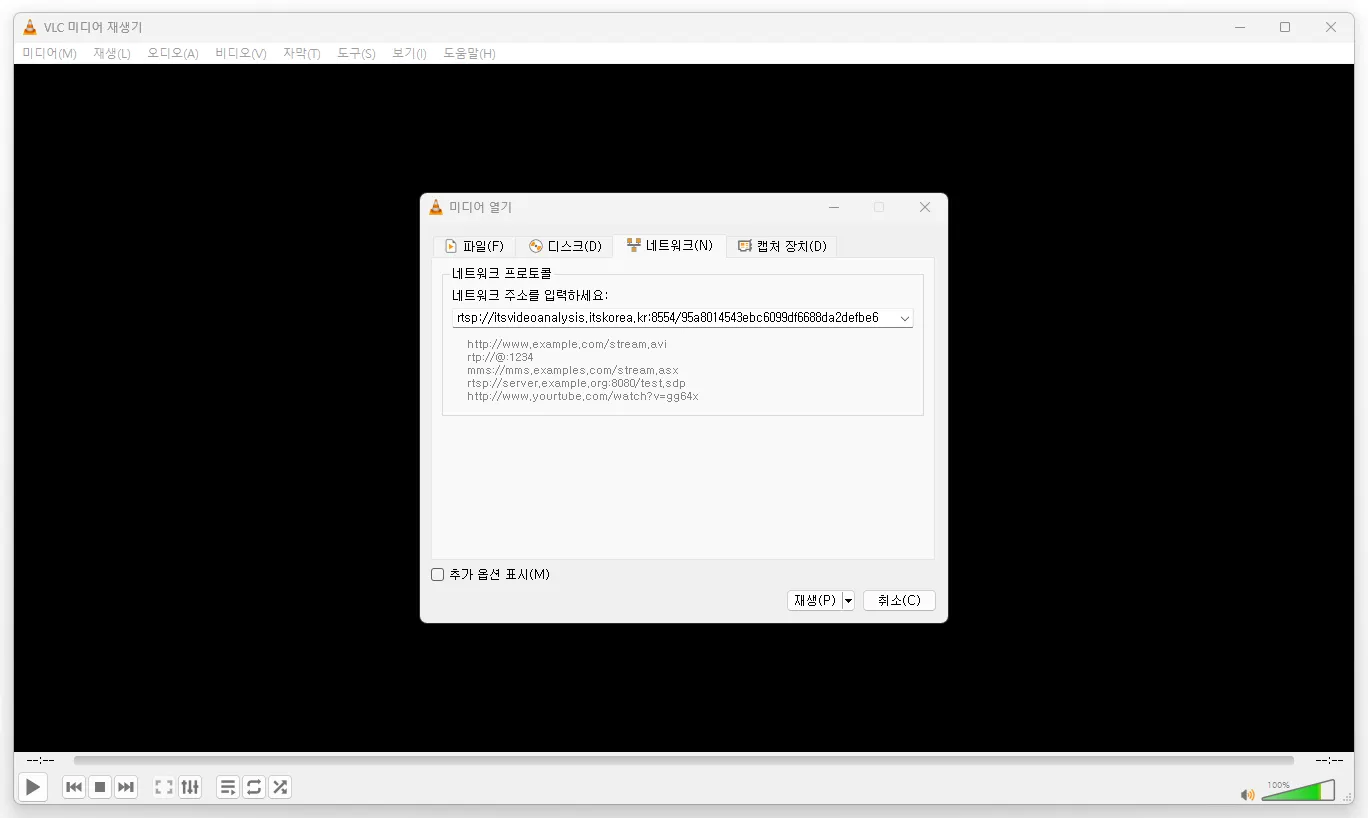Skip to next media in playlist
This screenshot has height=818, width=1368.
pyautogui.click(x=126, y=787)
